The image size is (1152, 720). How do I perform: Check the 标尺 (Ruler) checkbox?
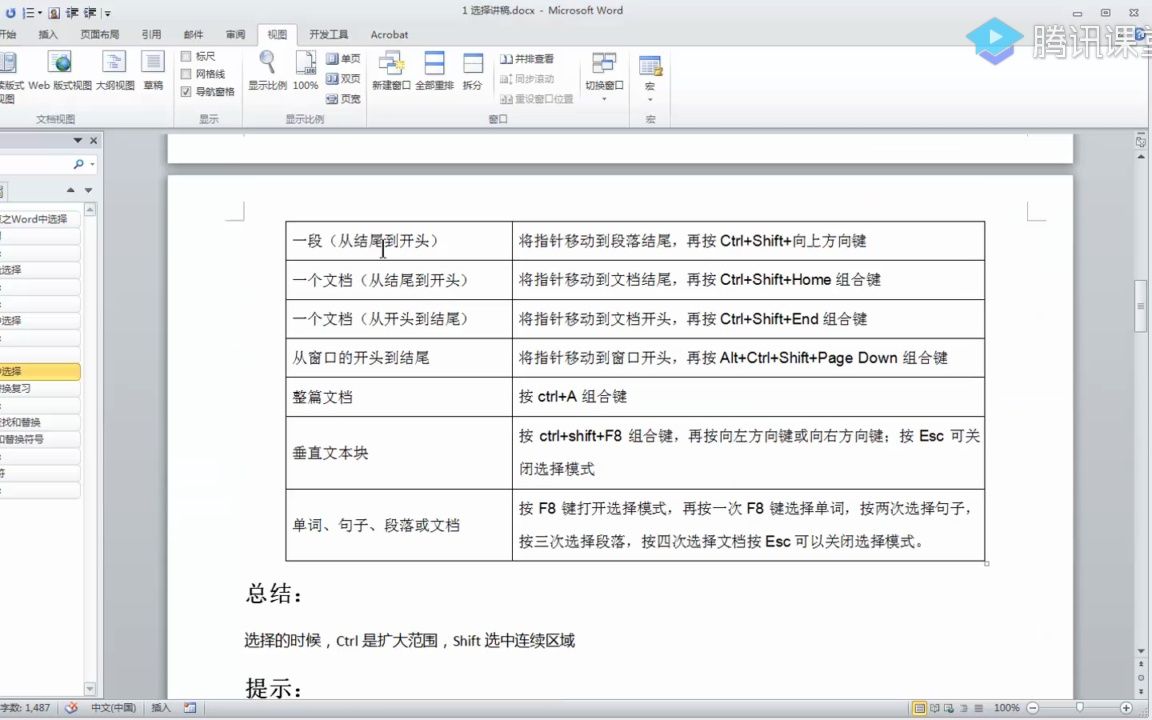click(x=186, y=57)
